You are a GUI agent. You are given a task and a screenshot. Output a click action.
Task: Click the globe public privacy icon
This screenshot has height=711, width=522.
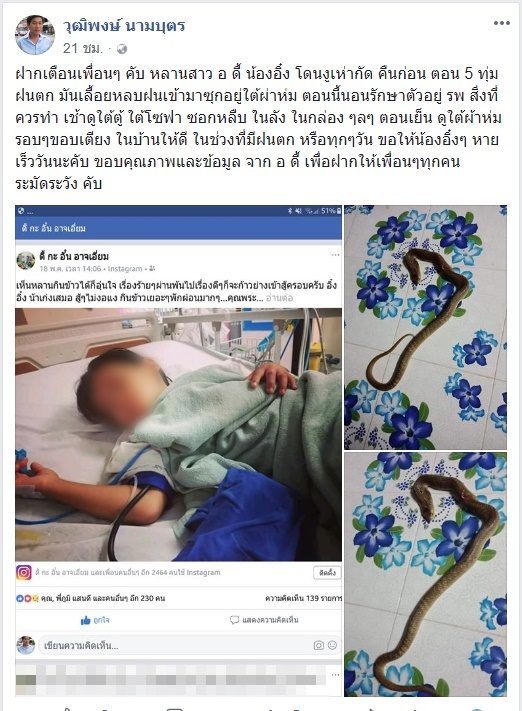click(x=122, y=49)
